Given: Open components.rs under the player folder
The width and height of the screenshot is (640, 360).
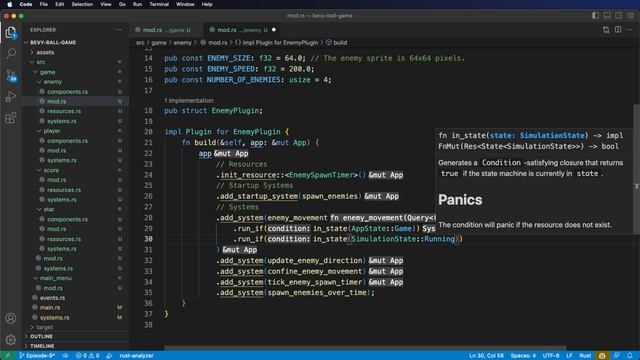Looking at the screenshot, I should point(67,141).
